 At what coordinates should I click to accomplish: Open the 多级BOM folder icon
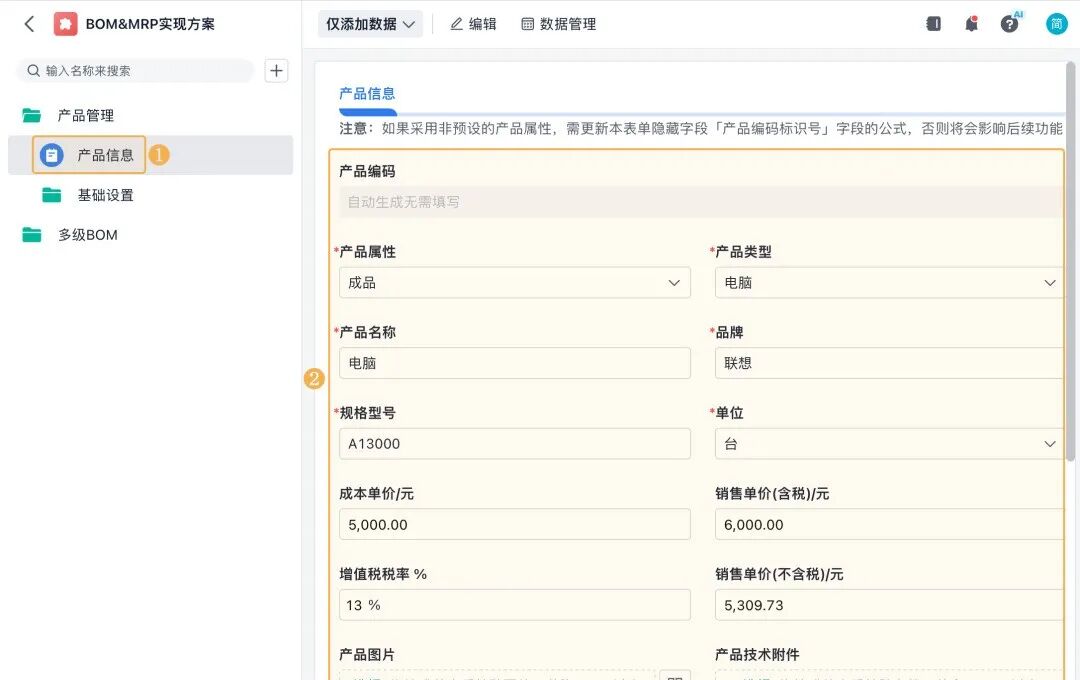(32, 234)
